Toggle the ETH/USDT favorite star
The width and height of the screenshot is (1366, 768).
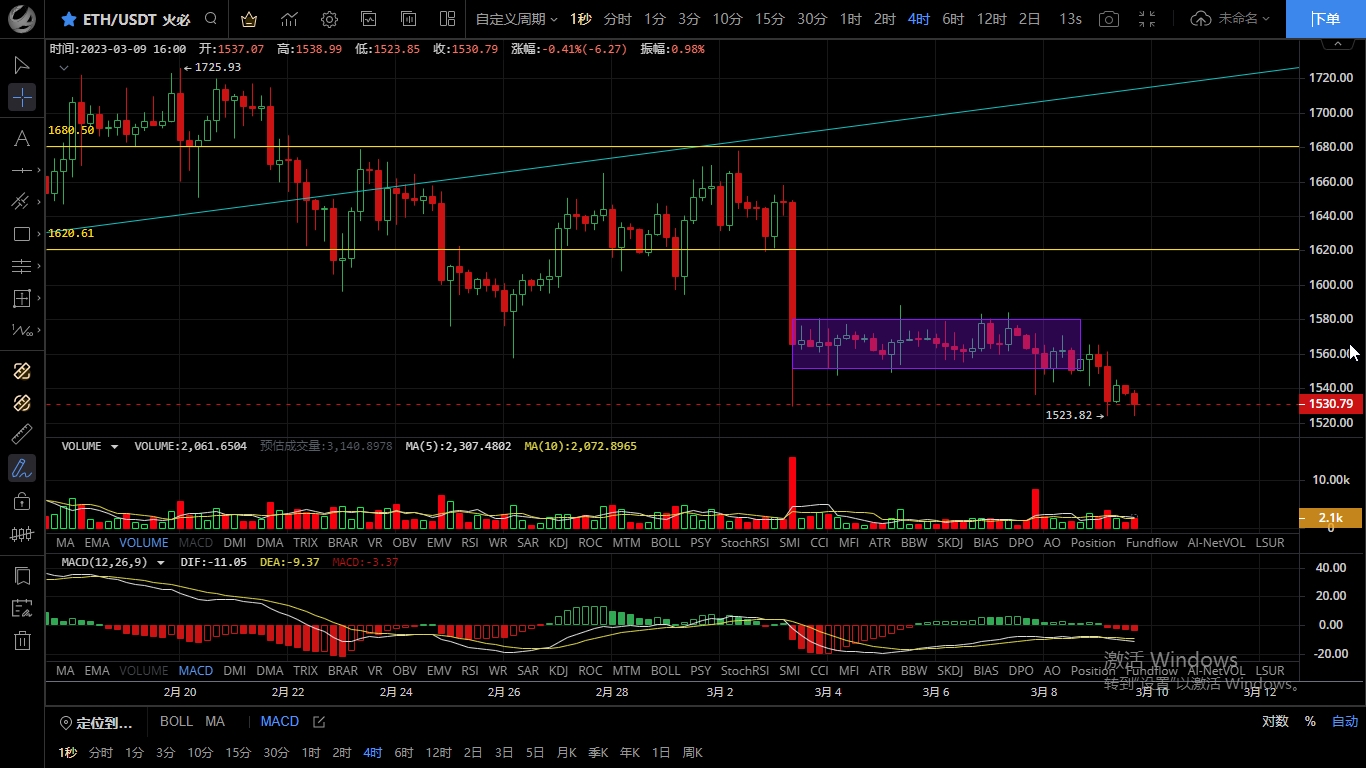tap(68, 19)
